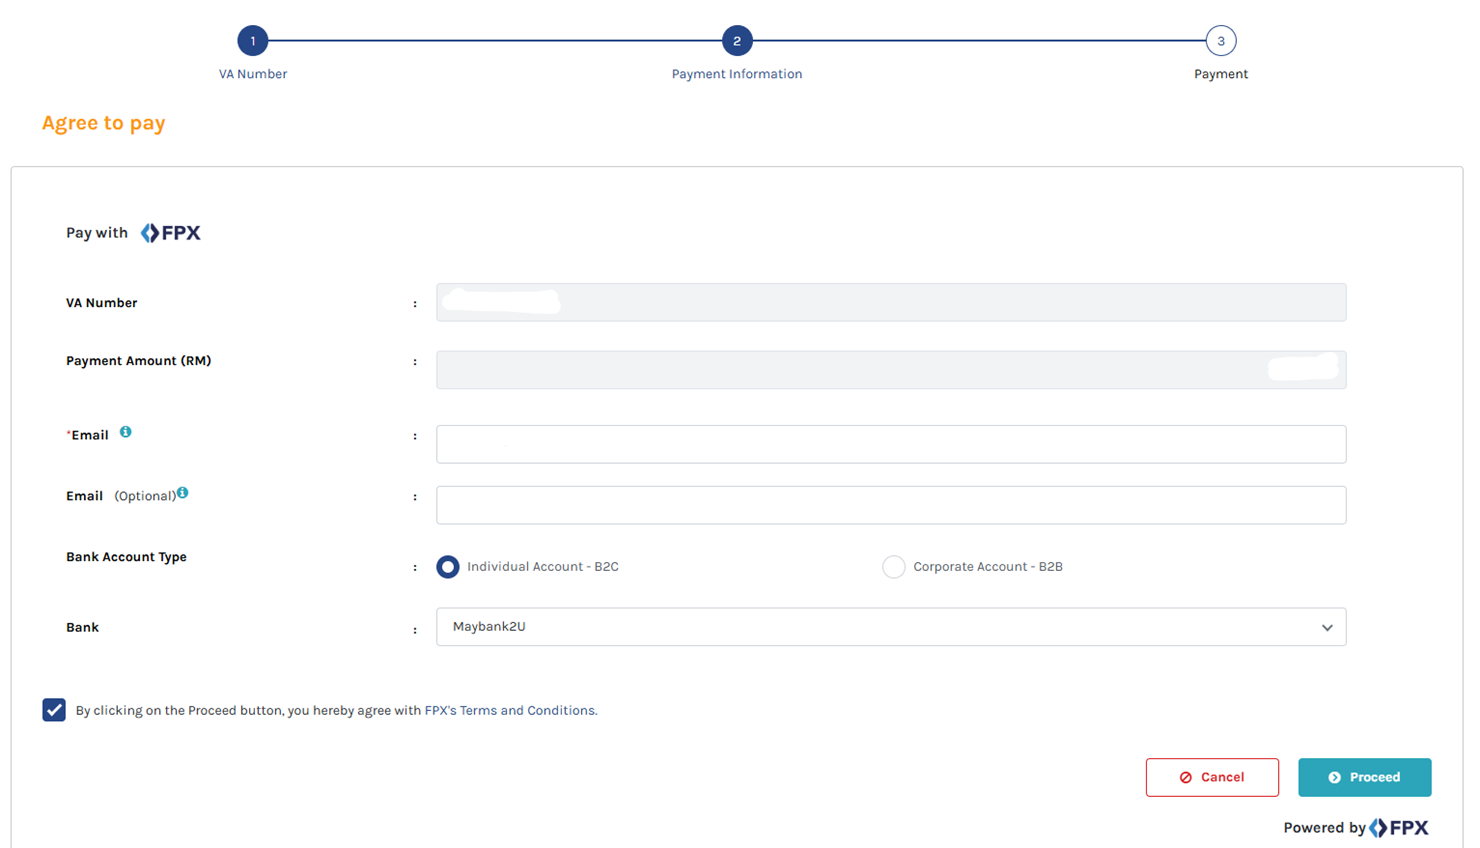The image size is (1480, 848).
Task: Click step 2 Payment Information circle
Action: click(737, 41)
